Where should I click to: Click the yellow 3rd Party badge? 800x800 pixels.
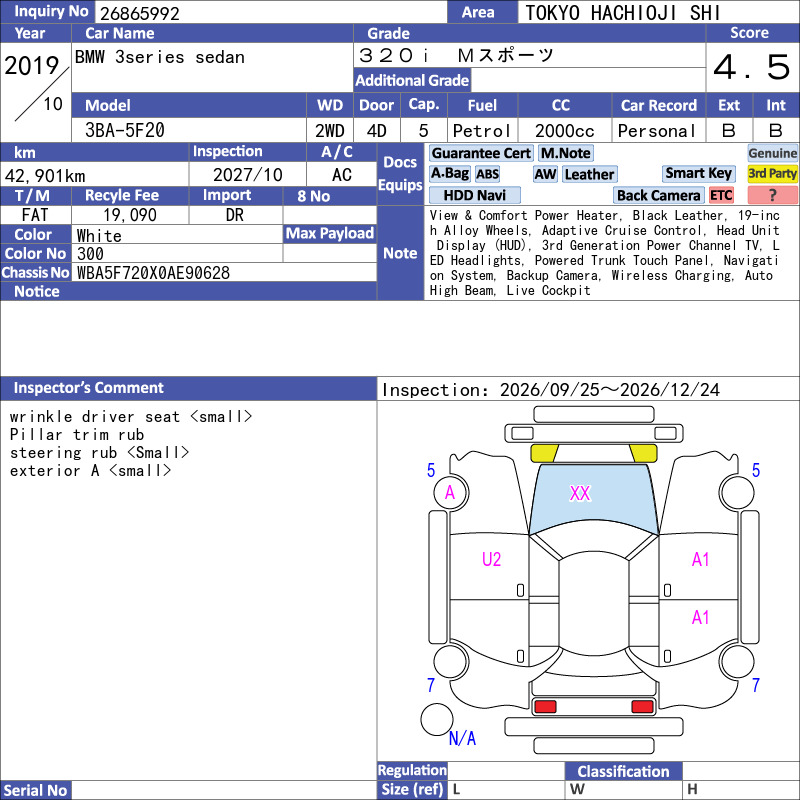pos(772,174)
